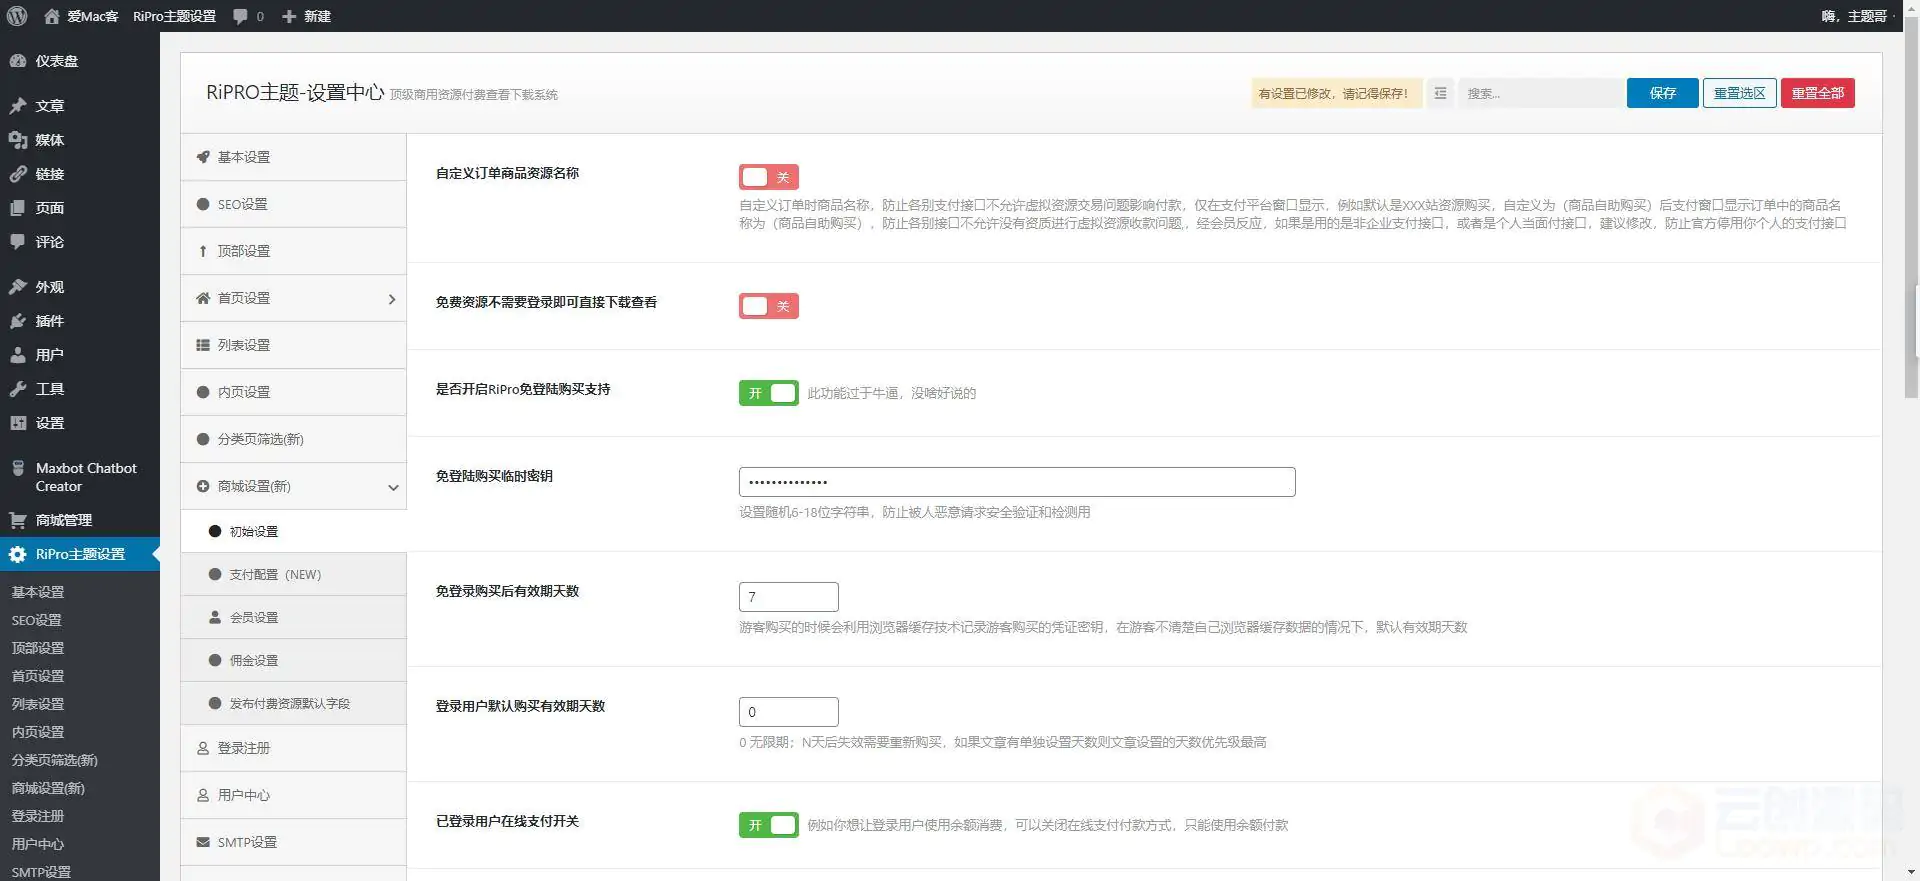Click the 工具 wrench icon
Image resolution: width=1920 pixels, height=881 pixels.
pyautogui.click(x=18, y=389)
